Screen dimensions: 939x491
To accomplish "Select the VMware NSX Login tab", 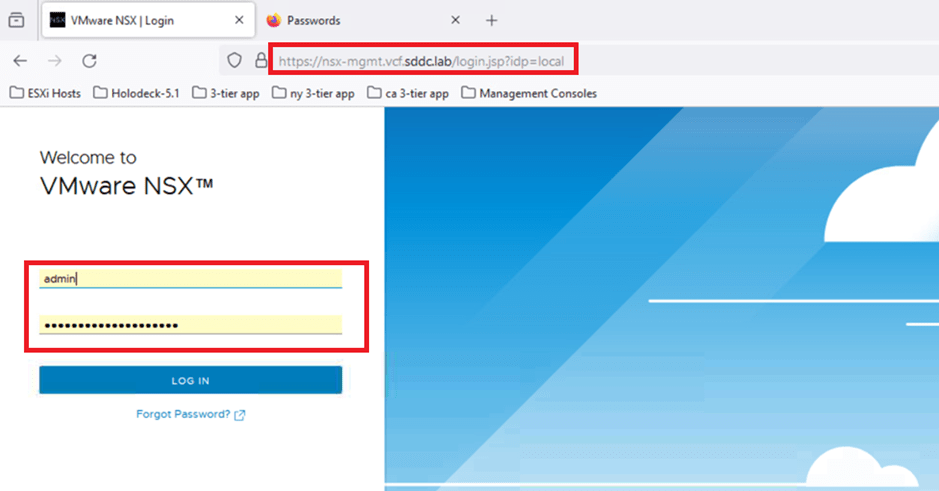I will pos(140,20).
